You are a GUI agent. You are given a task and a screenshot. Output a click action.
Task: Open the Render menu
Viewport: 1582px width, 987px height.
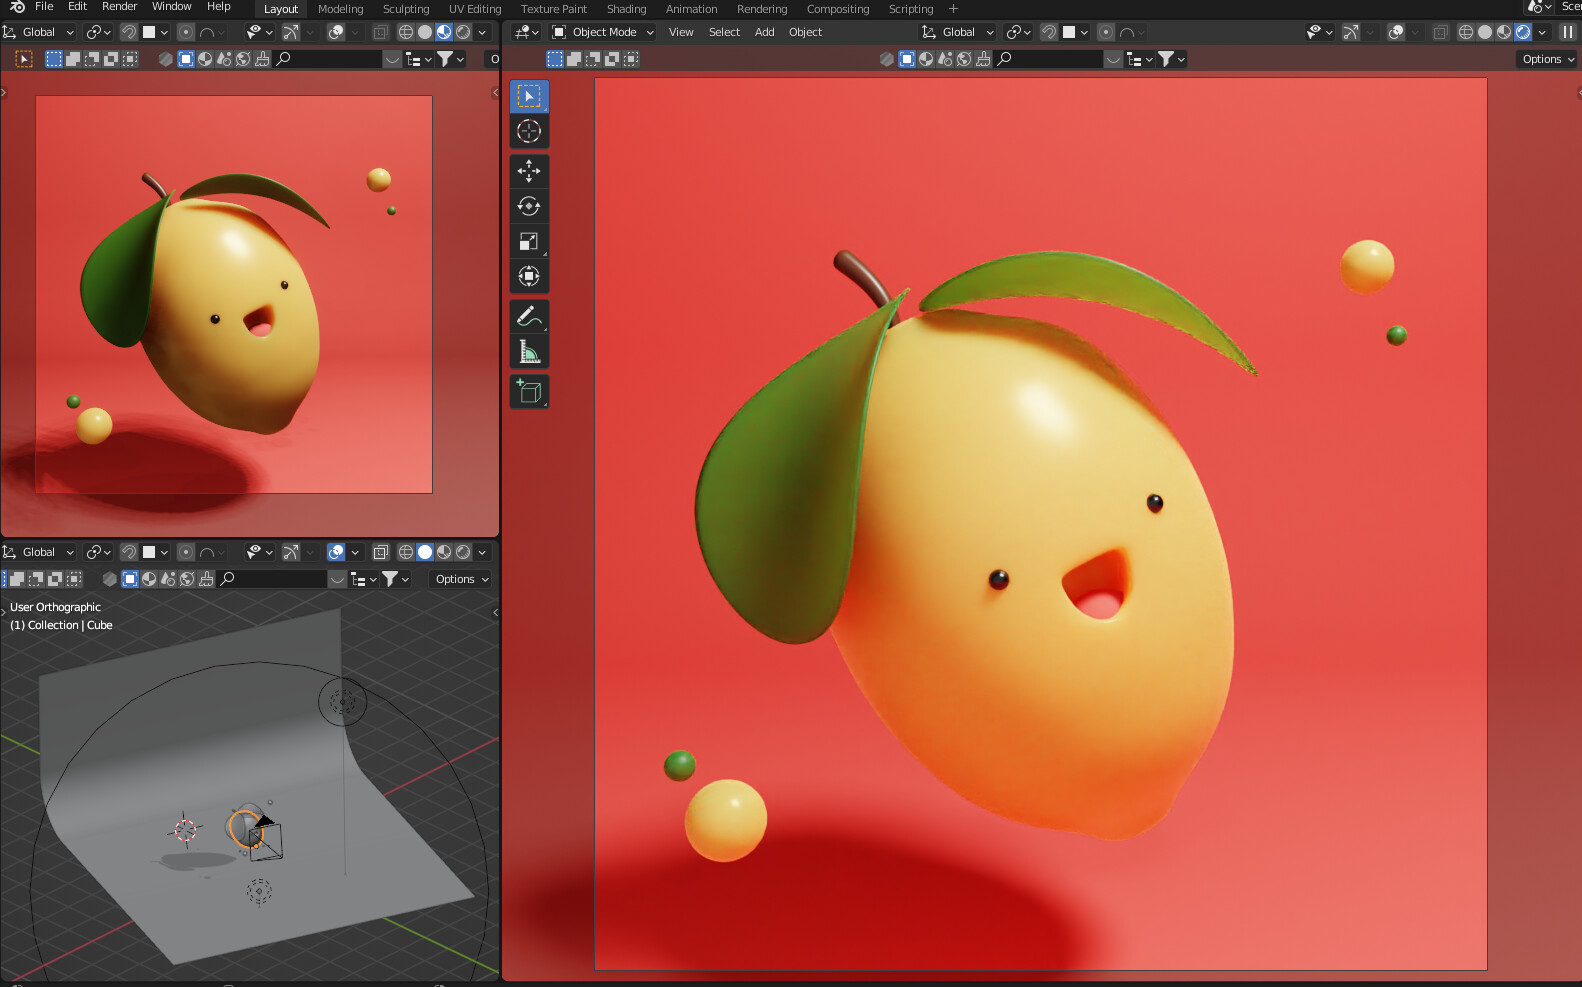tap(119, 7)
